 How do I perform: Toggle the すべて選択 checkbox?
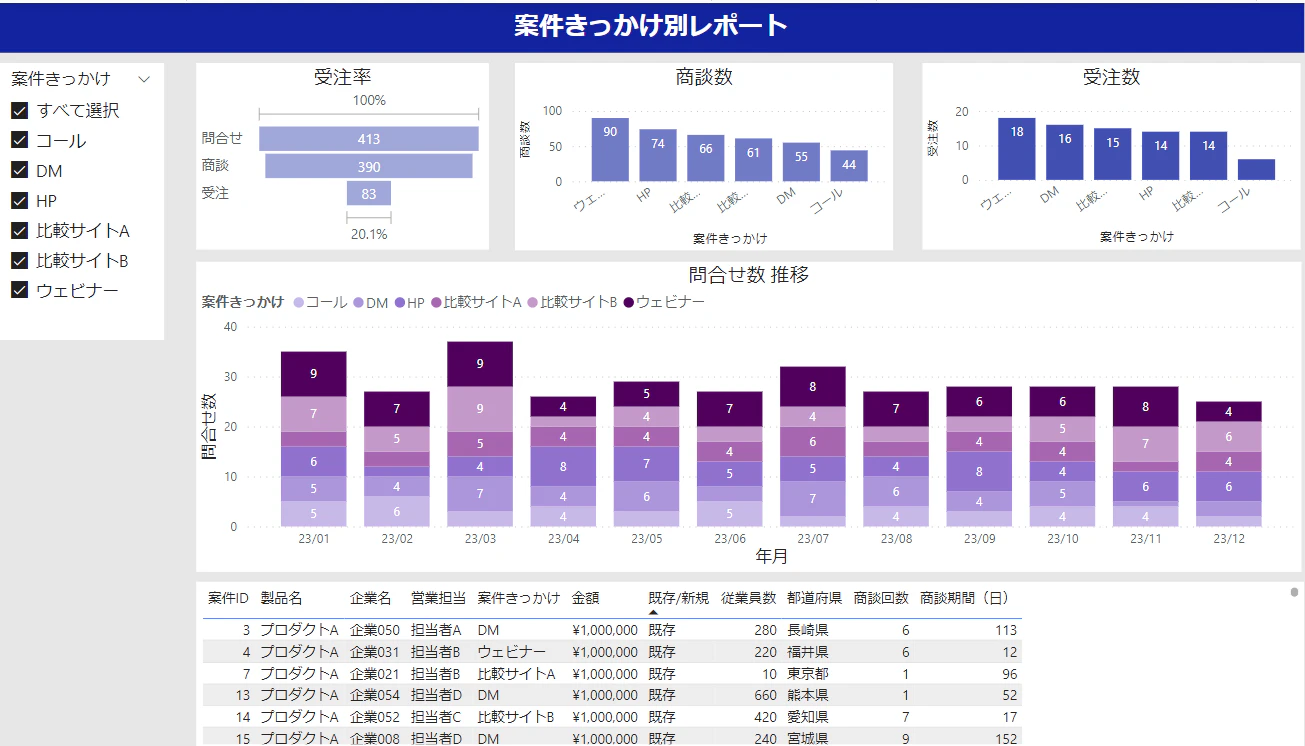[x=19, y=111]
